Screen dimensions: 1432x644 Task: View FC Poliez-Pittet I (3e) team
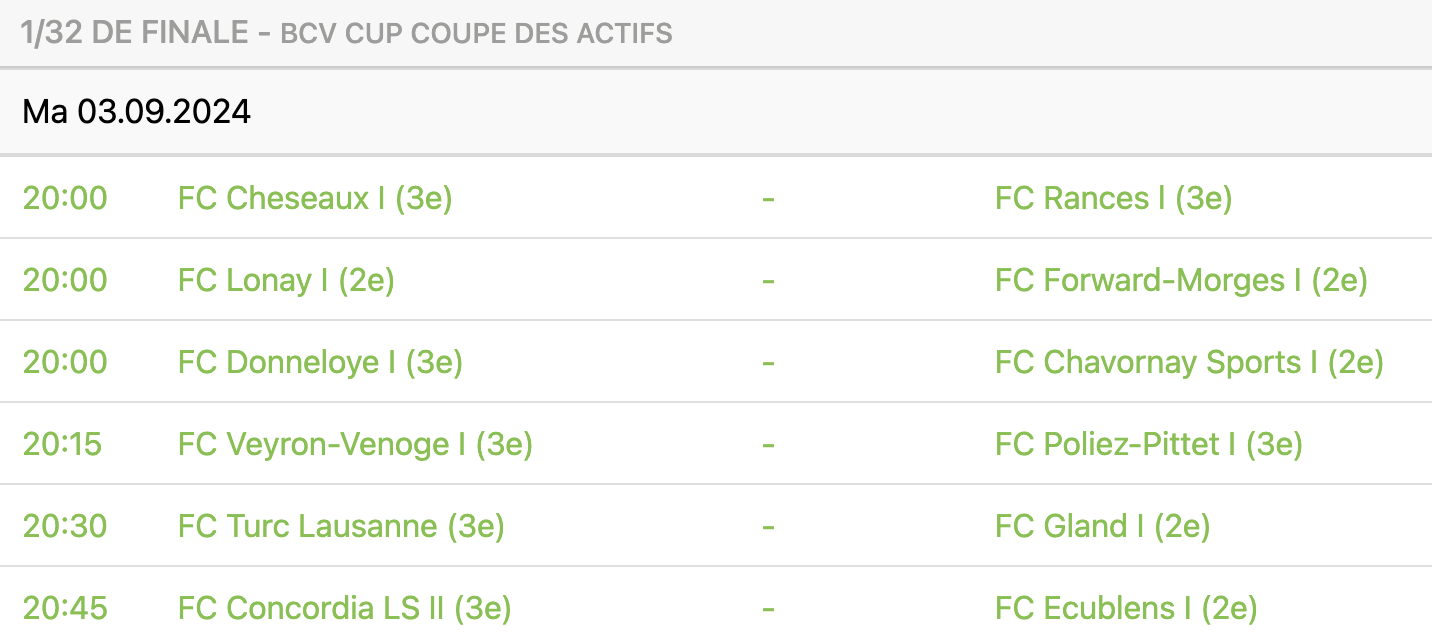coord(1149,444)
